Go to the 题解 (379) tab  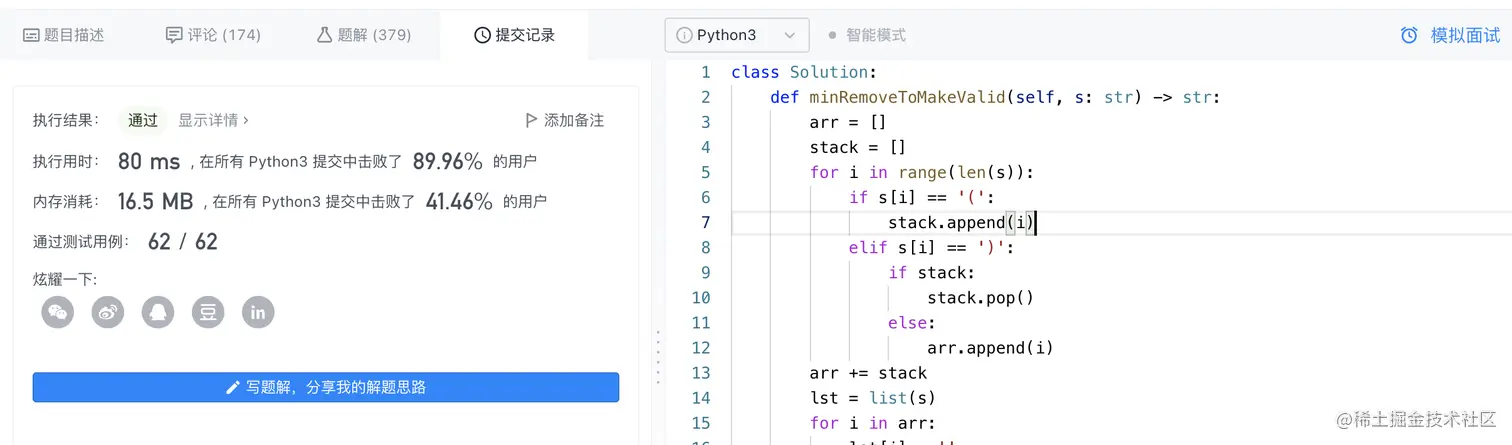pos(364,35)
